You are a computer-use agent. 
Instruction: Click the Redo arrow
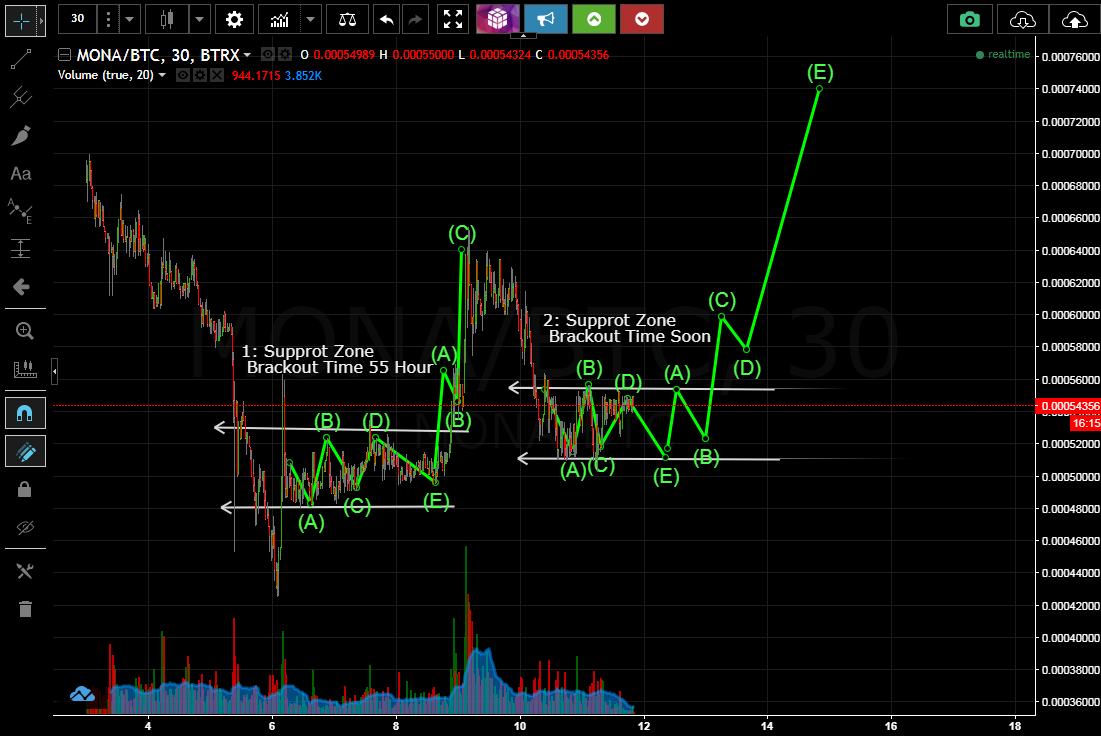(416, 19)
